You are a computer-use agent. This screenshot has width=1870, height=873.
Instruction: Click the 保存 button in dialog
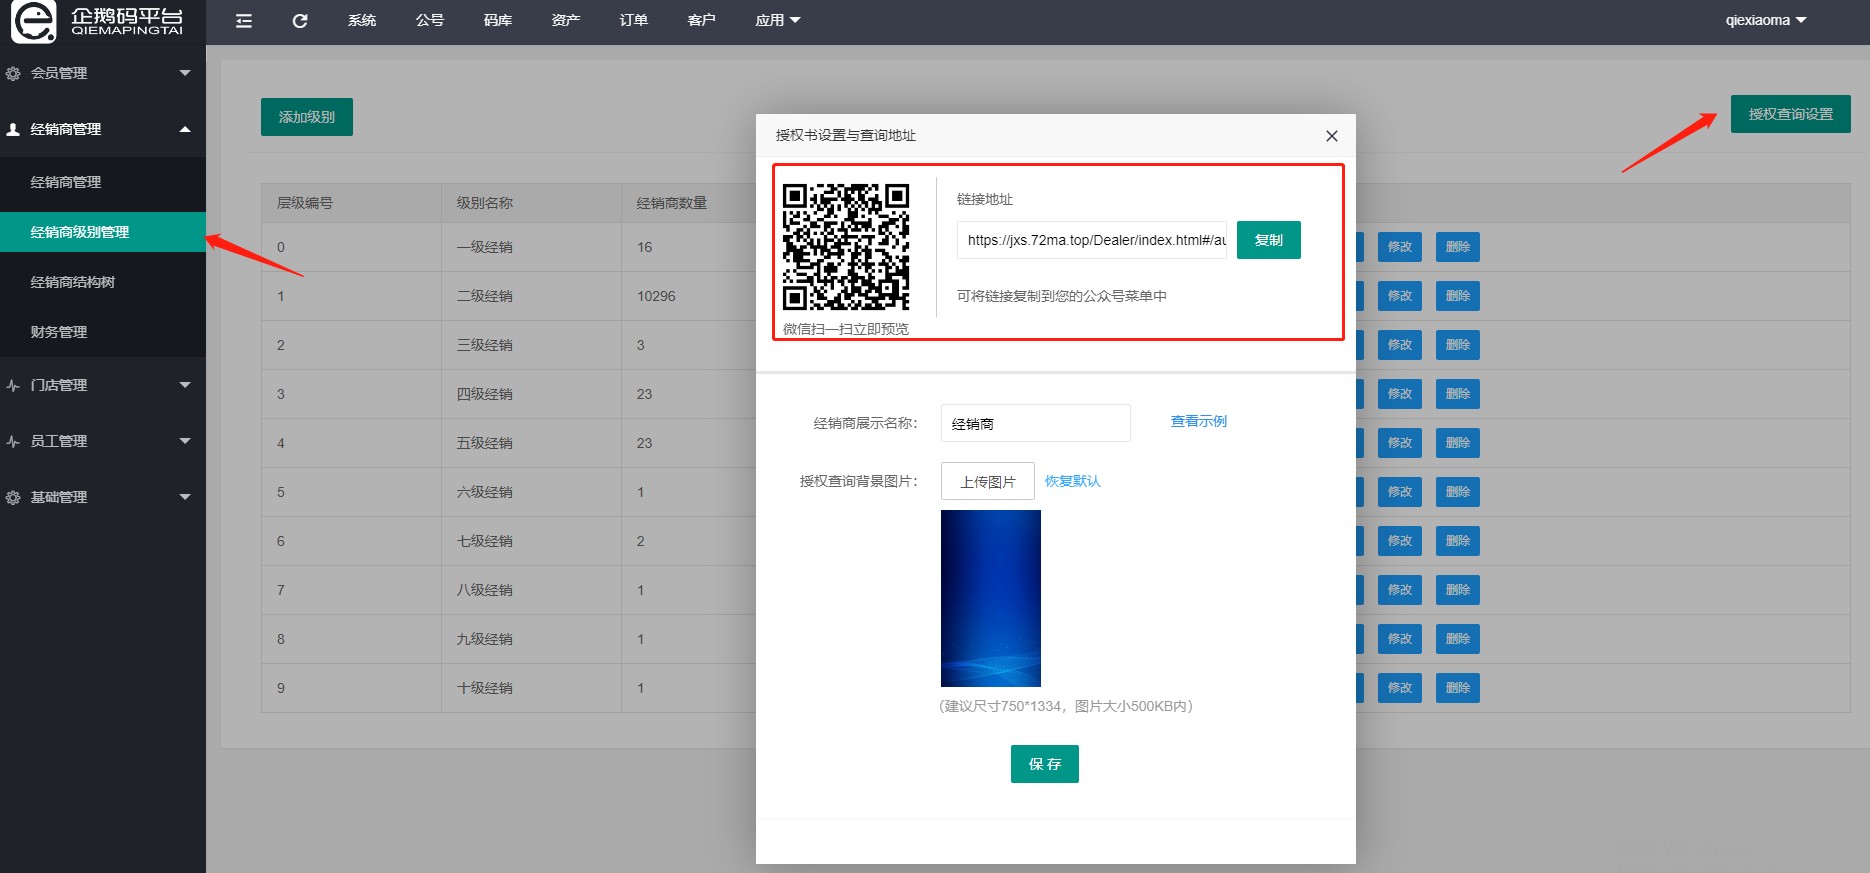(x=1045, y=764)
